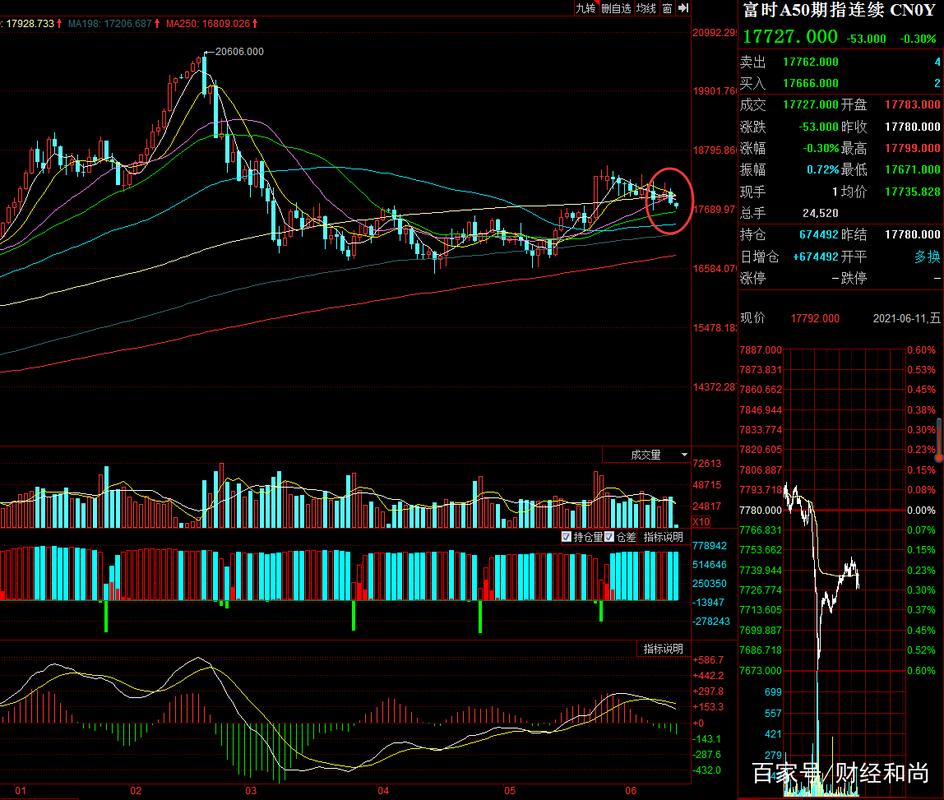Click 删自选 to remove from watchlist

(x=616, y=8)
